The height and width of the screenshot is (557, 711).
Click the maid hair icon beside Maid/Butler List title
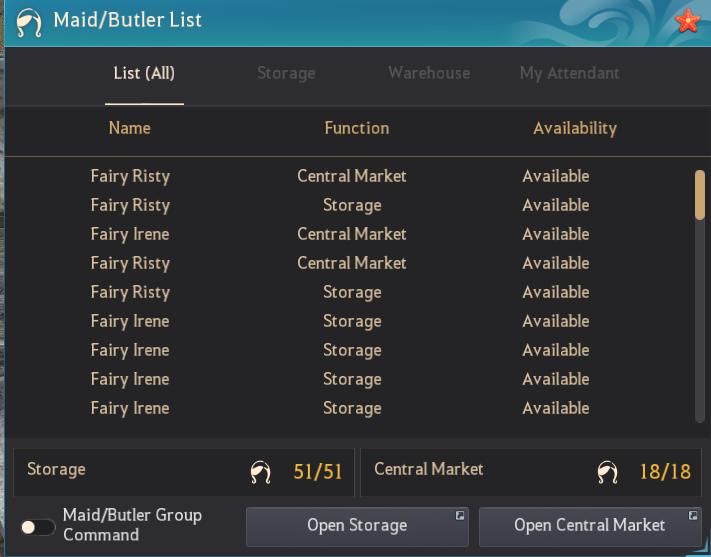(29, 22)
